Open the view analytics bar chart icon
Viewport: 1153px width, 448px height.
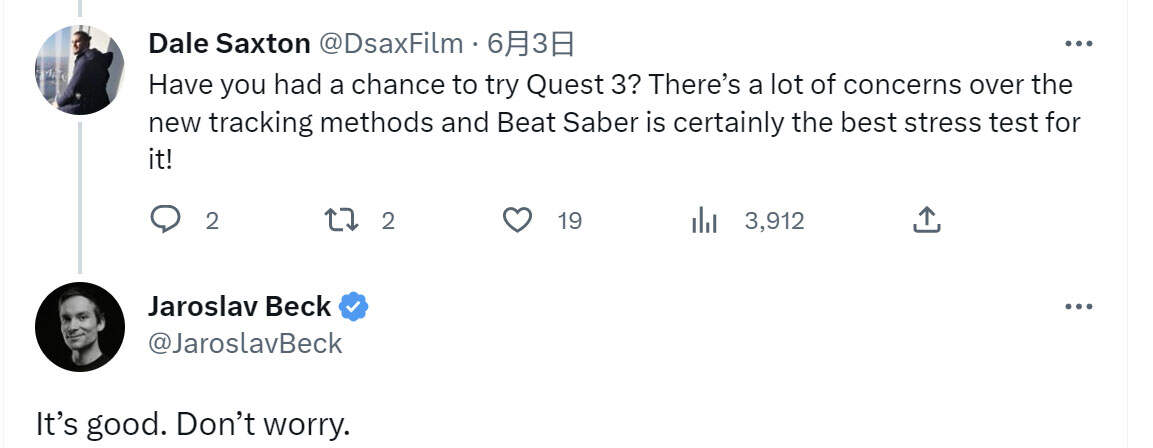click(x=704, y=221)
